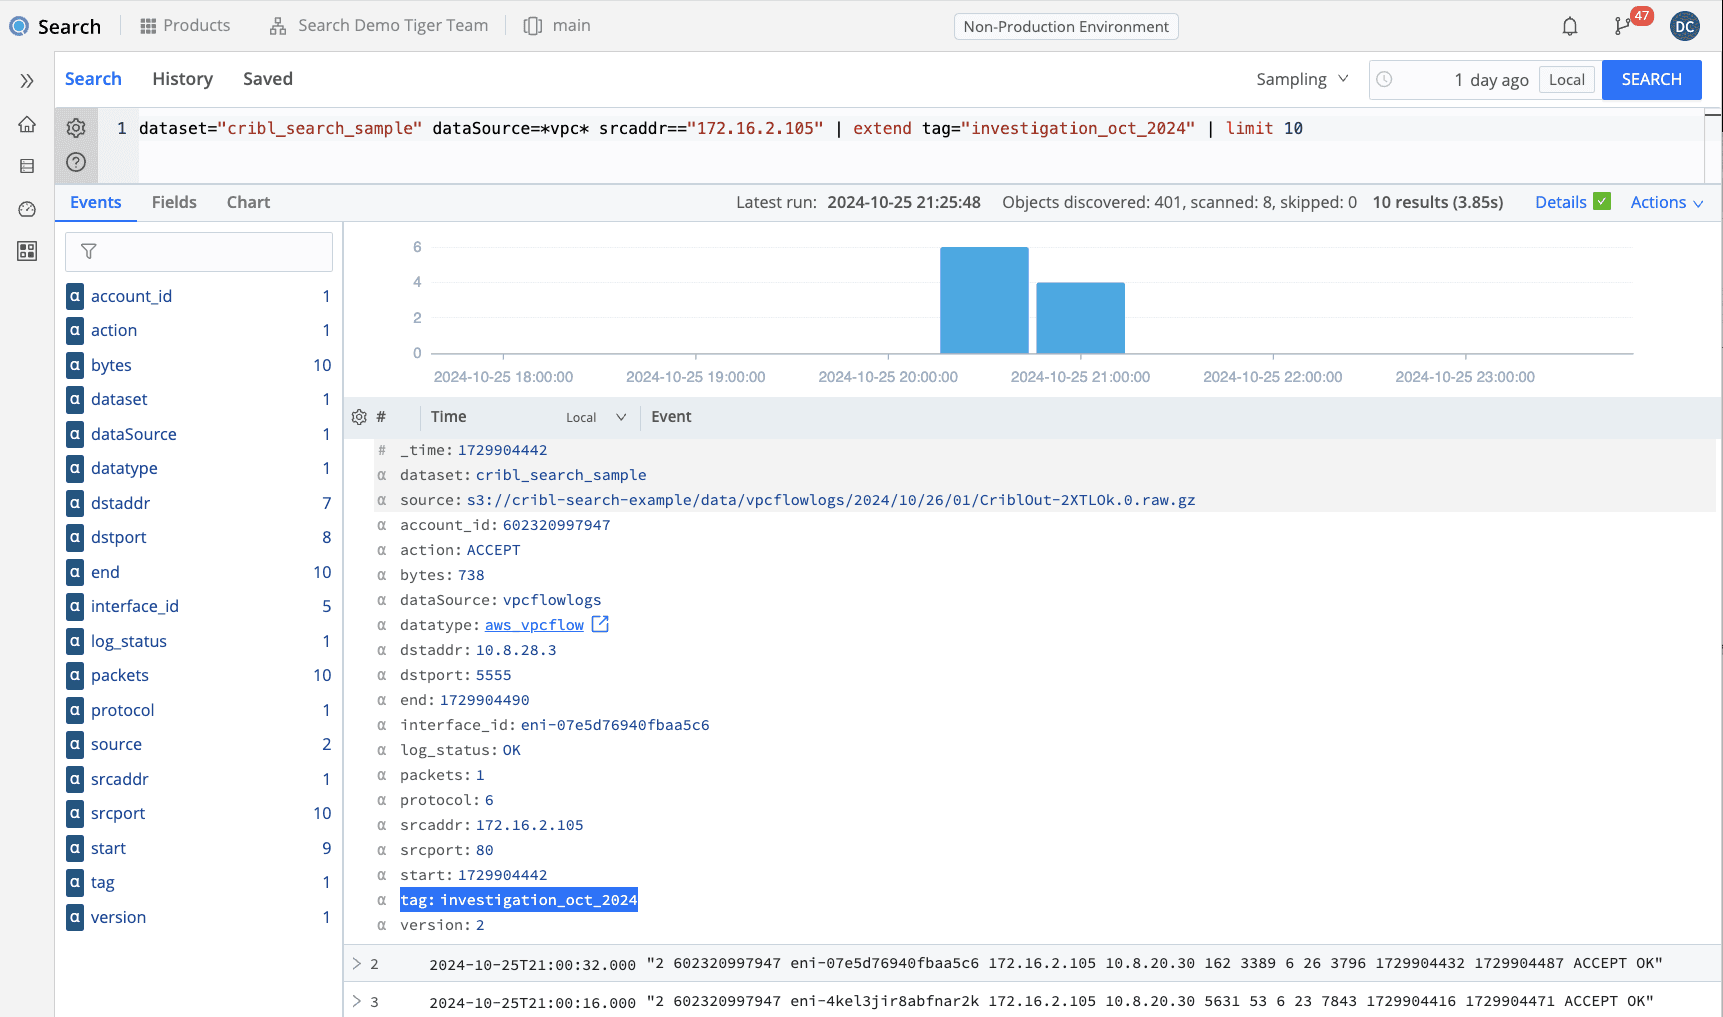Screen dimensions: 1723x1017
Task: Open the git branch changes icon
Action: click(x=1622, y=27)
